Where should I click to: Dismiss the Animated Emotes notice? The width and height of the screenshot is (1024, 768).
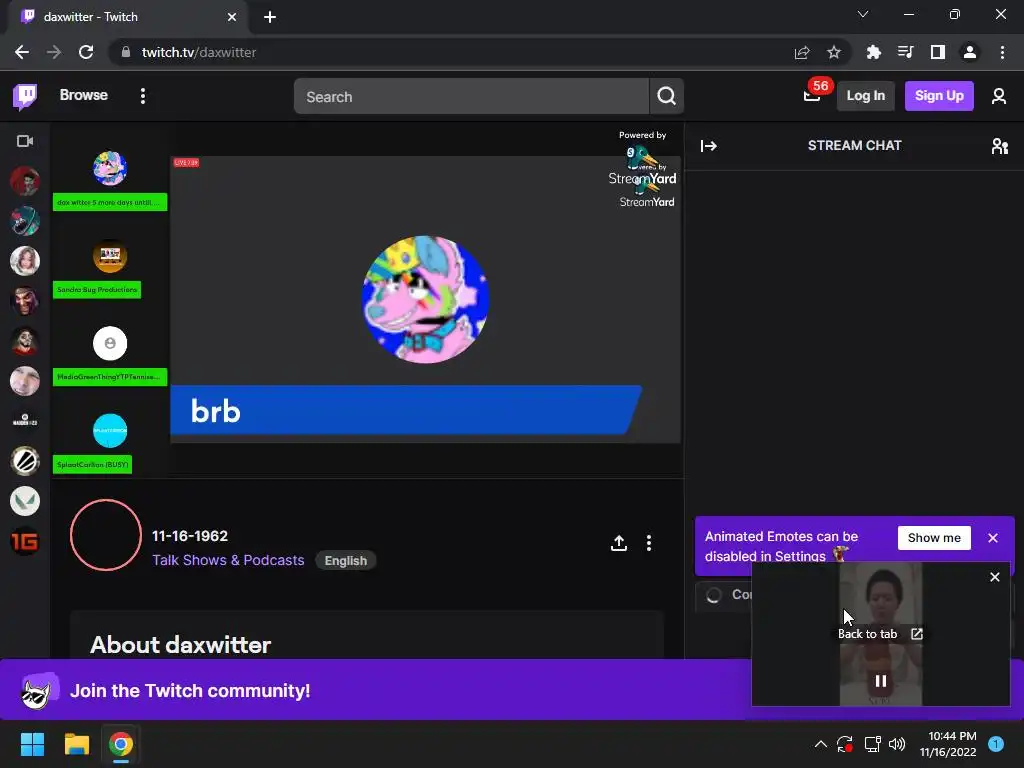(993, 537)
